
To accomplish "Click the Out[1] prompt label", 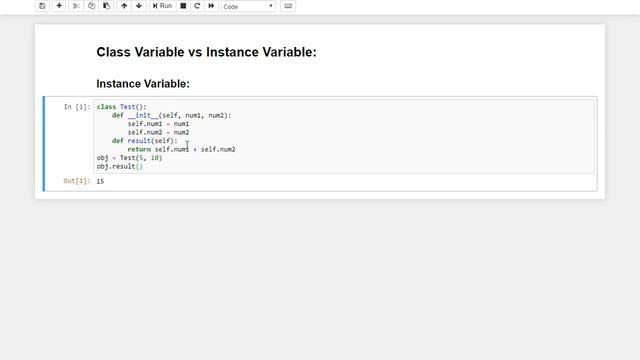I will tap(77, 181).
